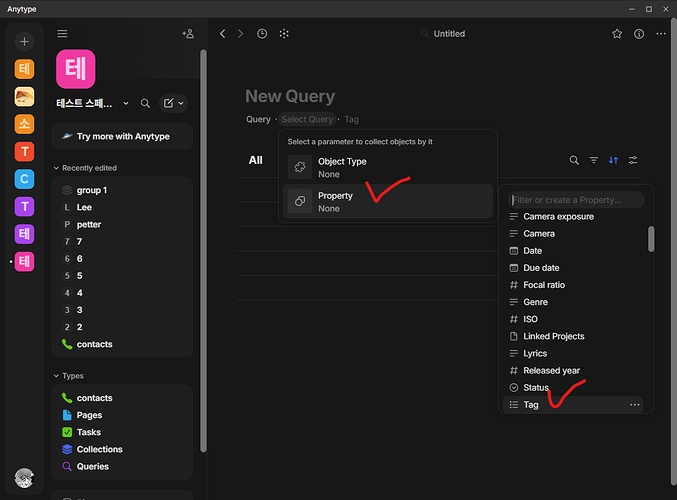Viewport: 677px width, 500px height.
Task: Click the Untitled search bar
Action: [443, 34]
